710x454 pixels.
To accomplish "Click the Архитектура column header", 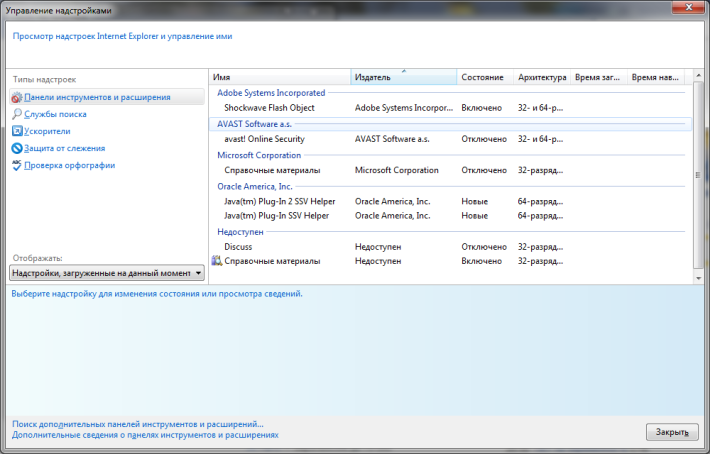I will [x=541, y=78].
